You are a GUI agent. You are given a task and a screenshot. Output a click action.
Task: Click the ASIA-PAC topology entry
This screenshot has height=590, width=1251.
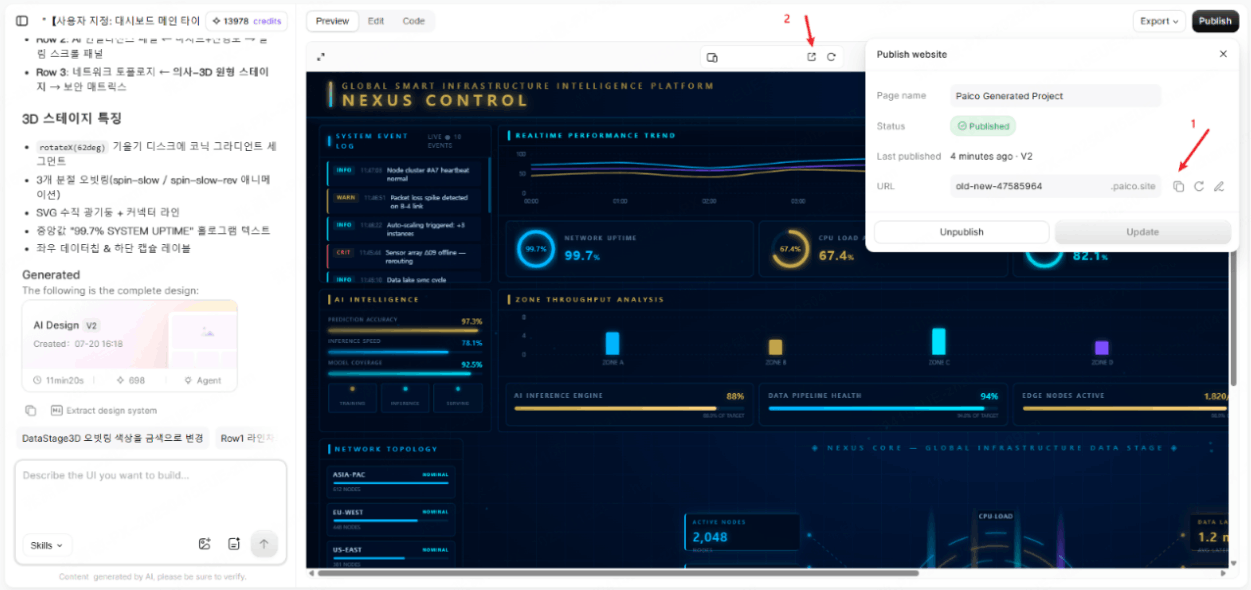[391, 480]
